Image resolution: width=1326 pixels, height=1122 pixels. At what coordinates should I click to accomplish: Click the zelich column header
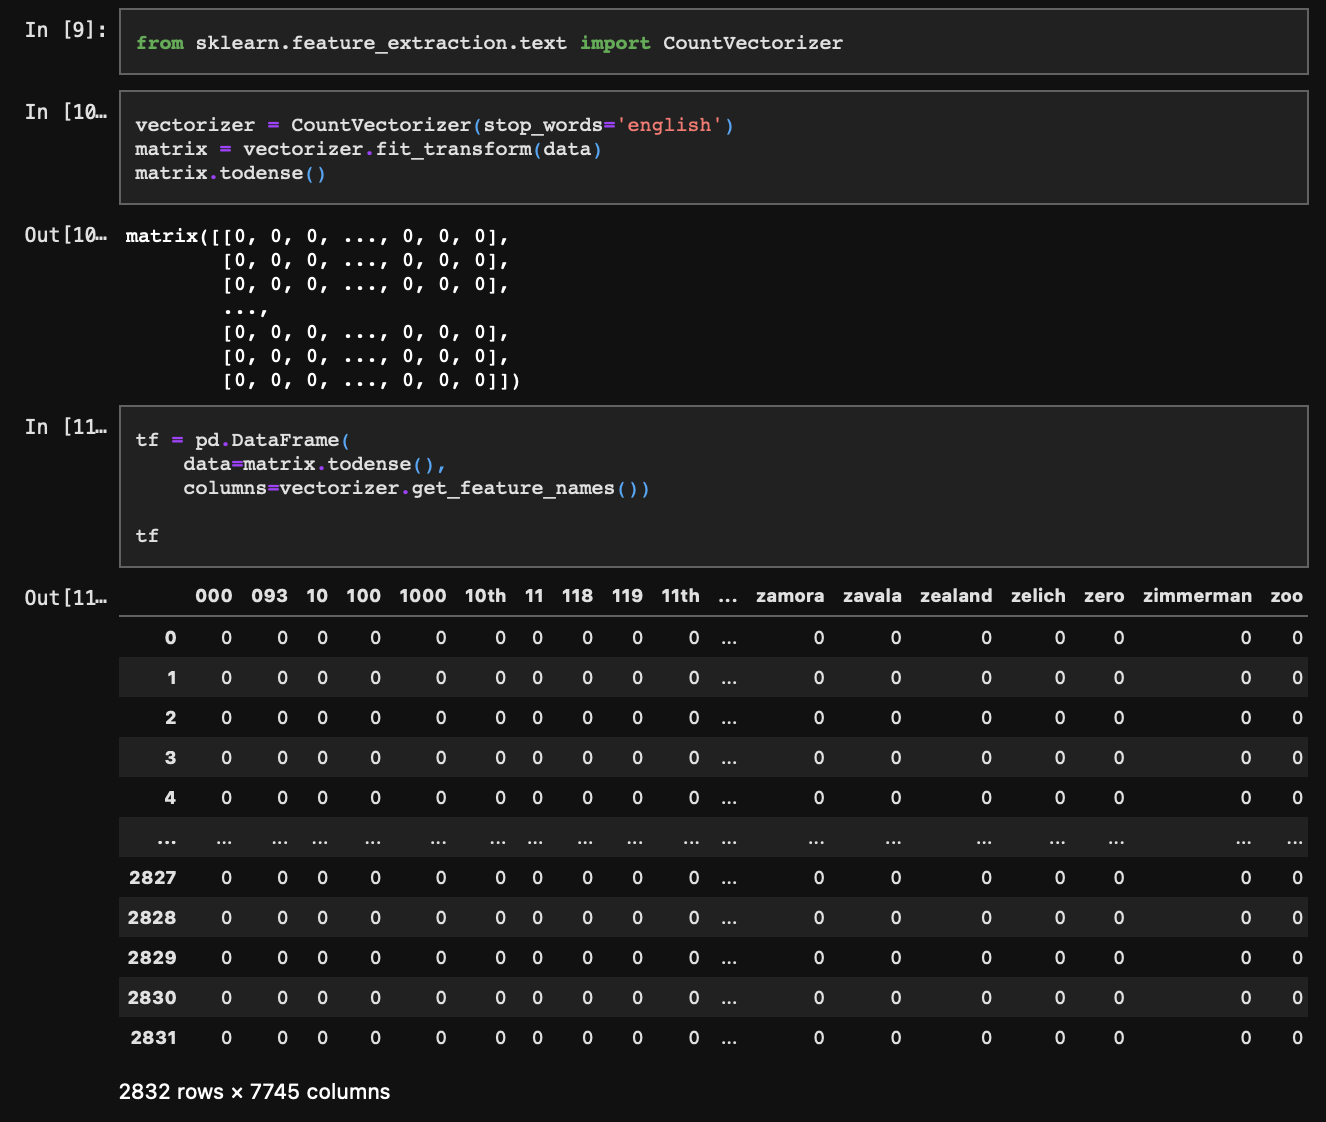pos(1038,596)
